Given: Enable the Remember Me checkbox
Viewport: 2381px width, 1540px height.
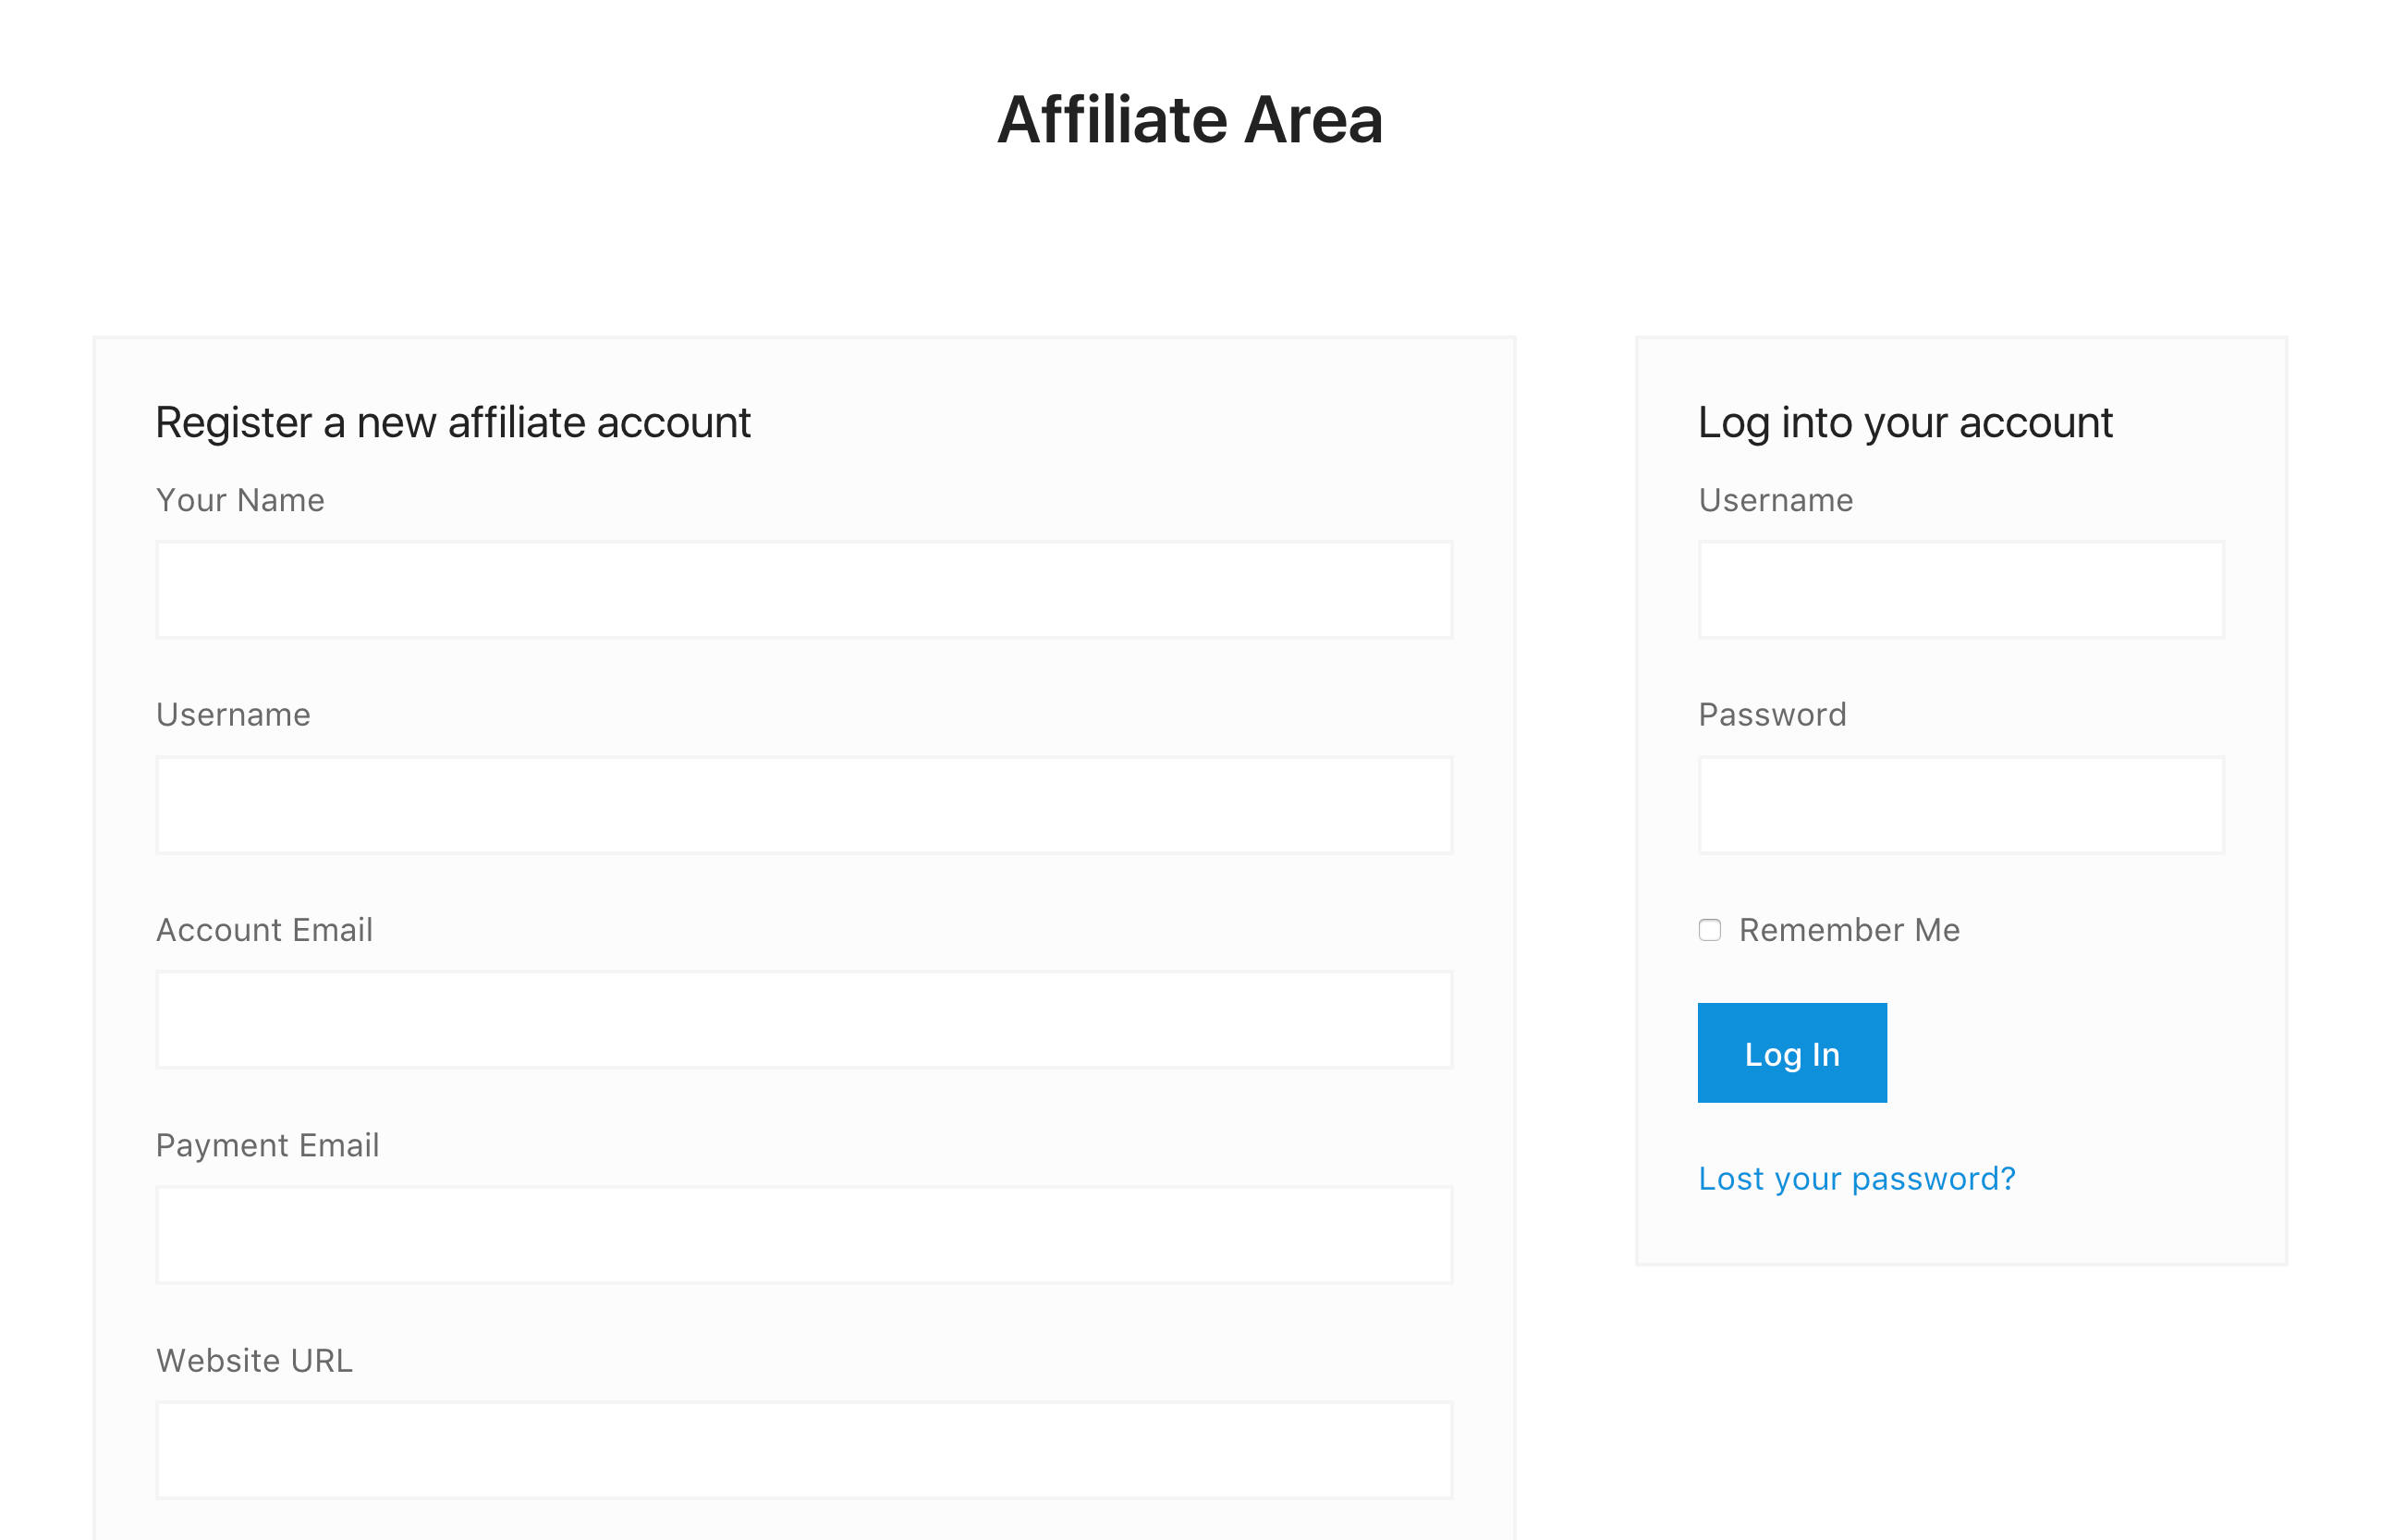Looking at the screenshot, I should [1710, 930].
